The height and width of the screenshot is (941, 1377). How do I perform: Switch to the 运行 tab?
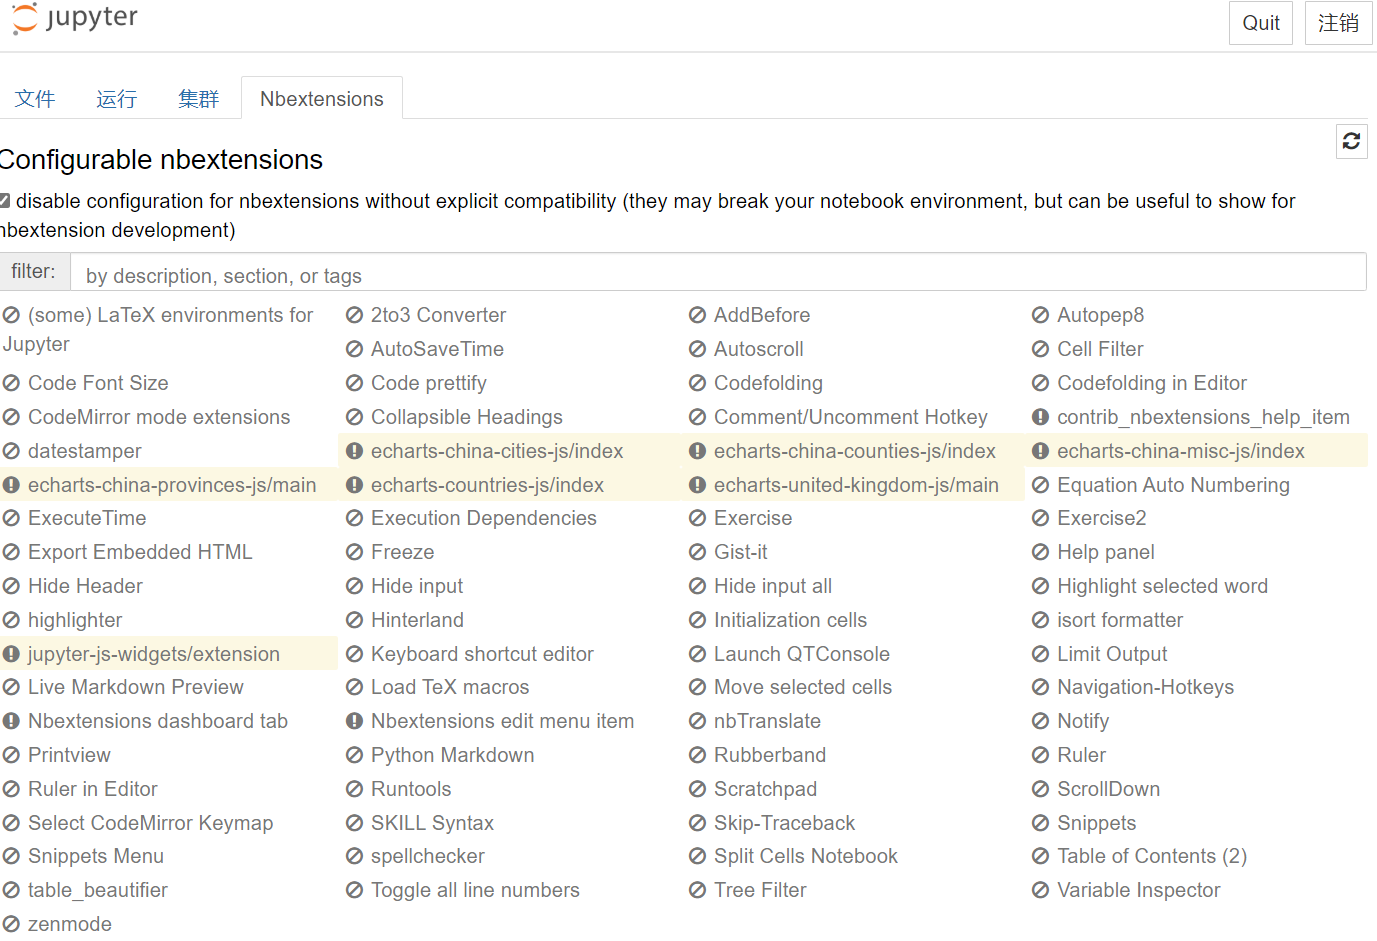[x=117, y=99]
